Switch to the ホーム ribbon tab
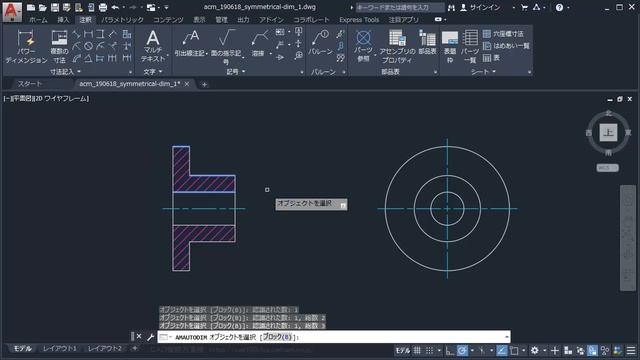The width and height of the screenshot is (640, 360). tap(38, 20)
